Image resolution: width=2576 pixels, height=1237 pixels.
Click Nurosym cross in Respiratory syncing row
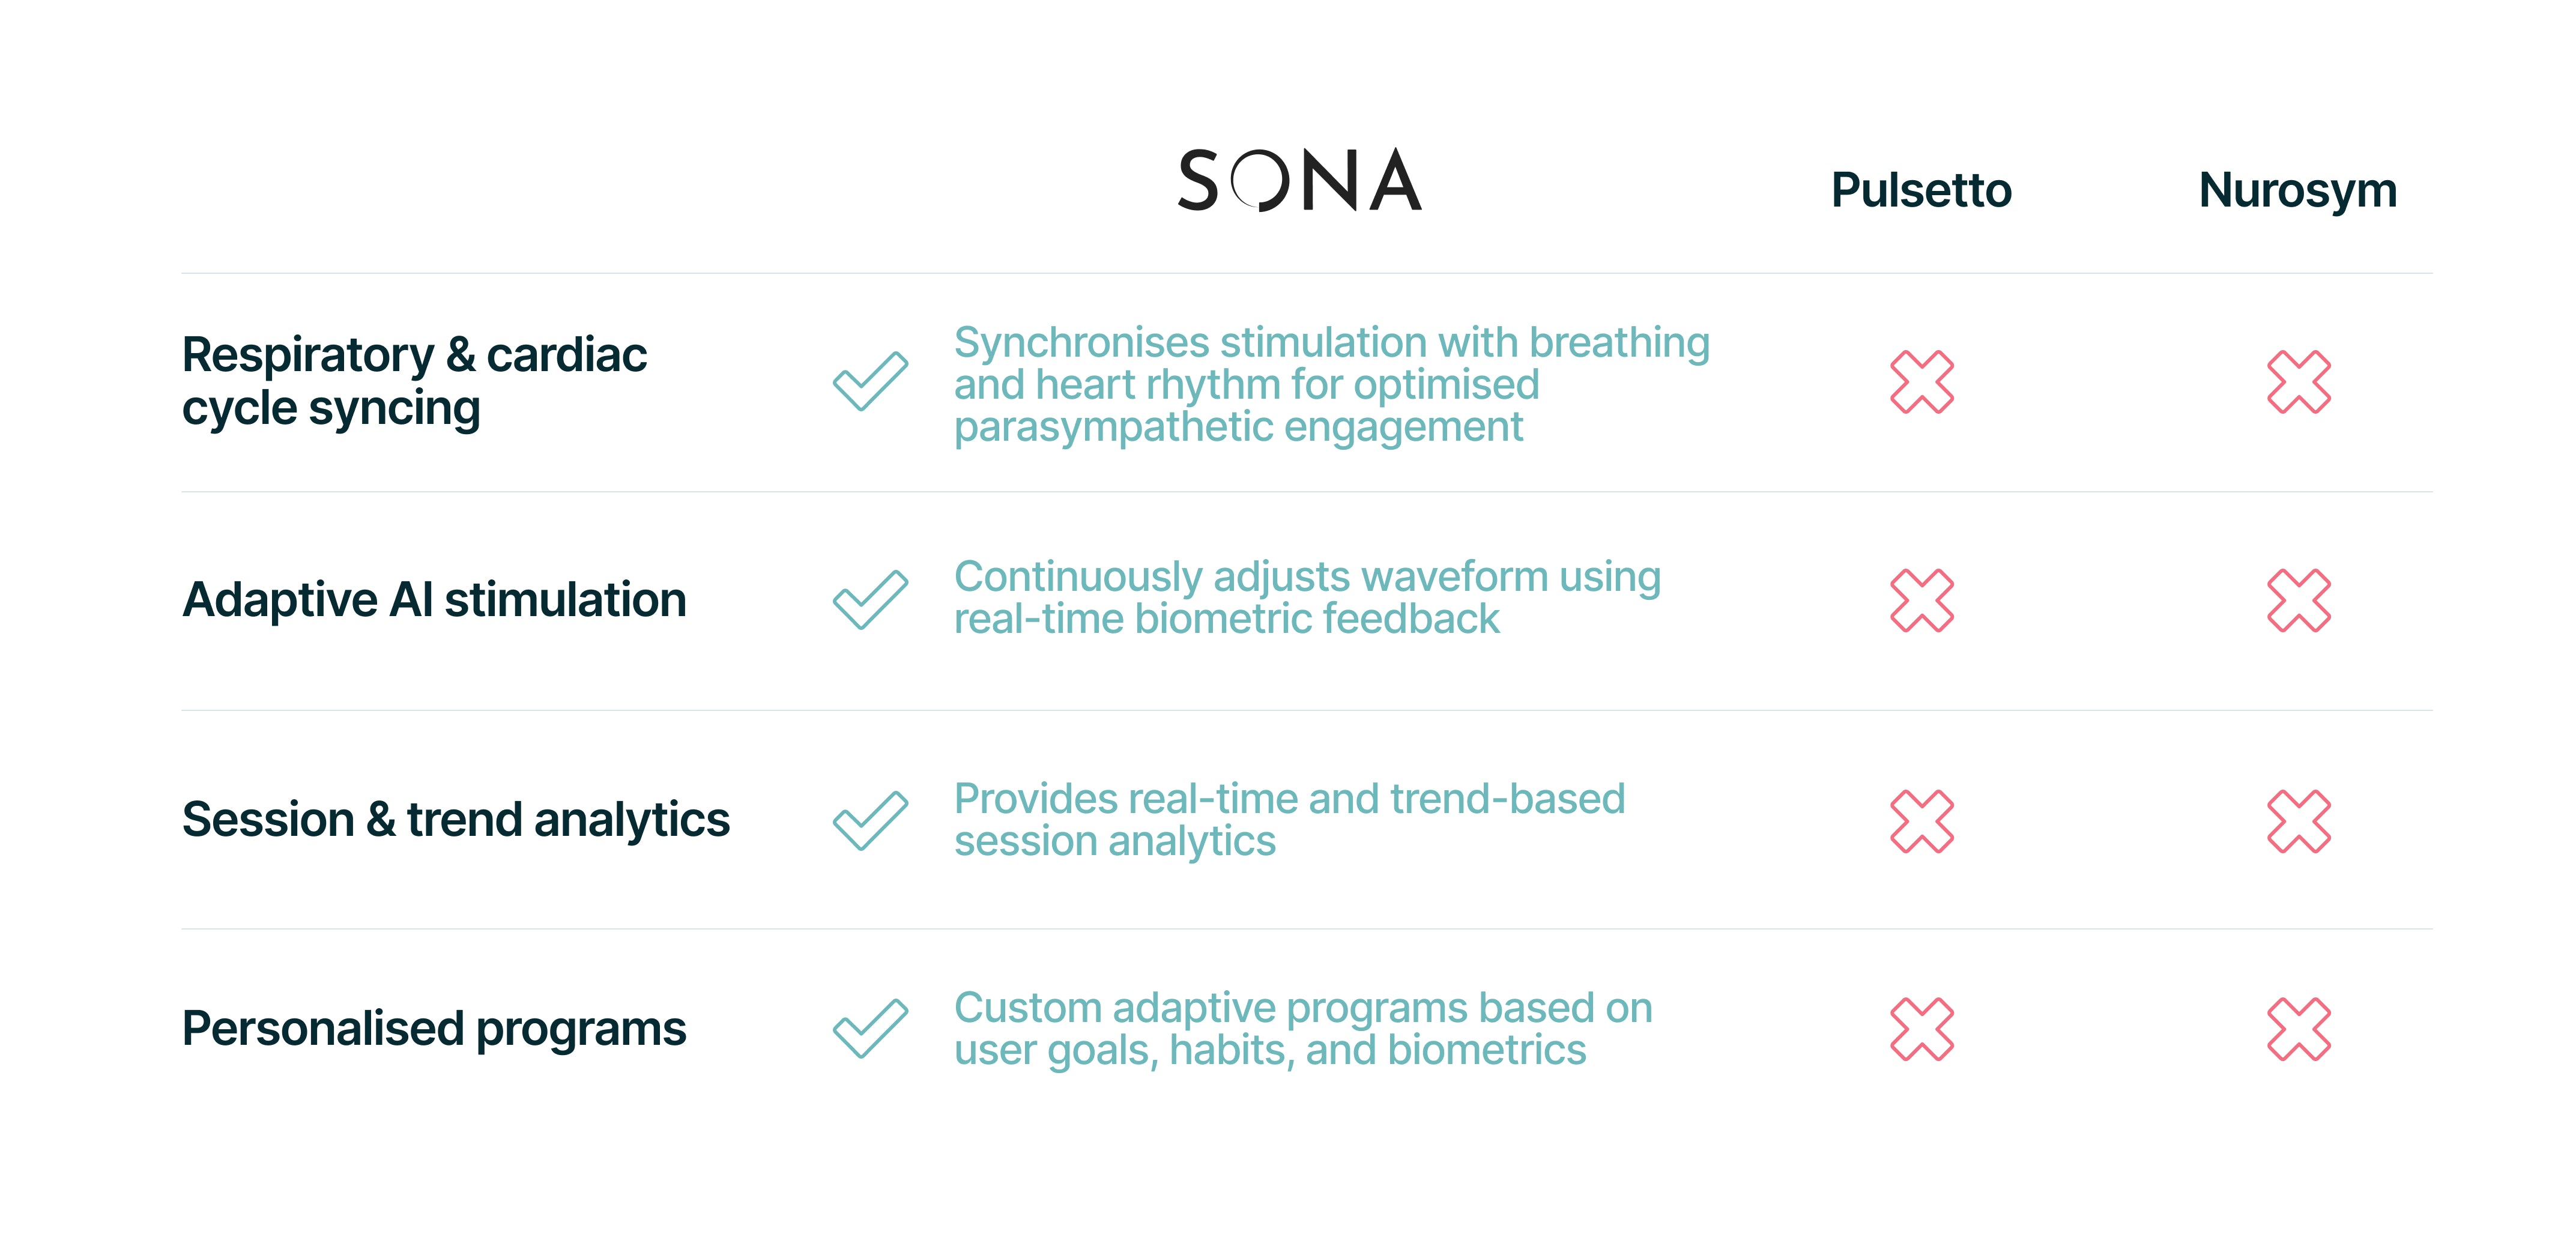(x=2298, y=382)
